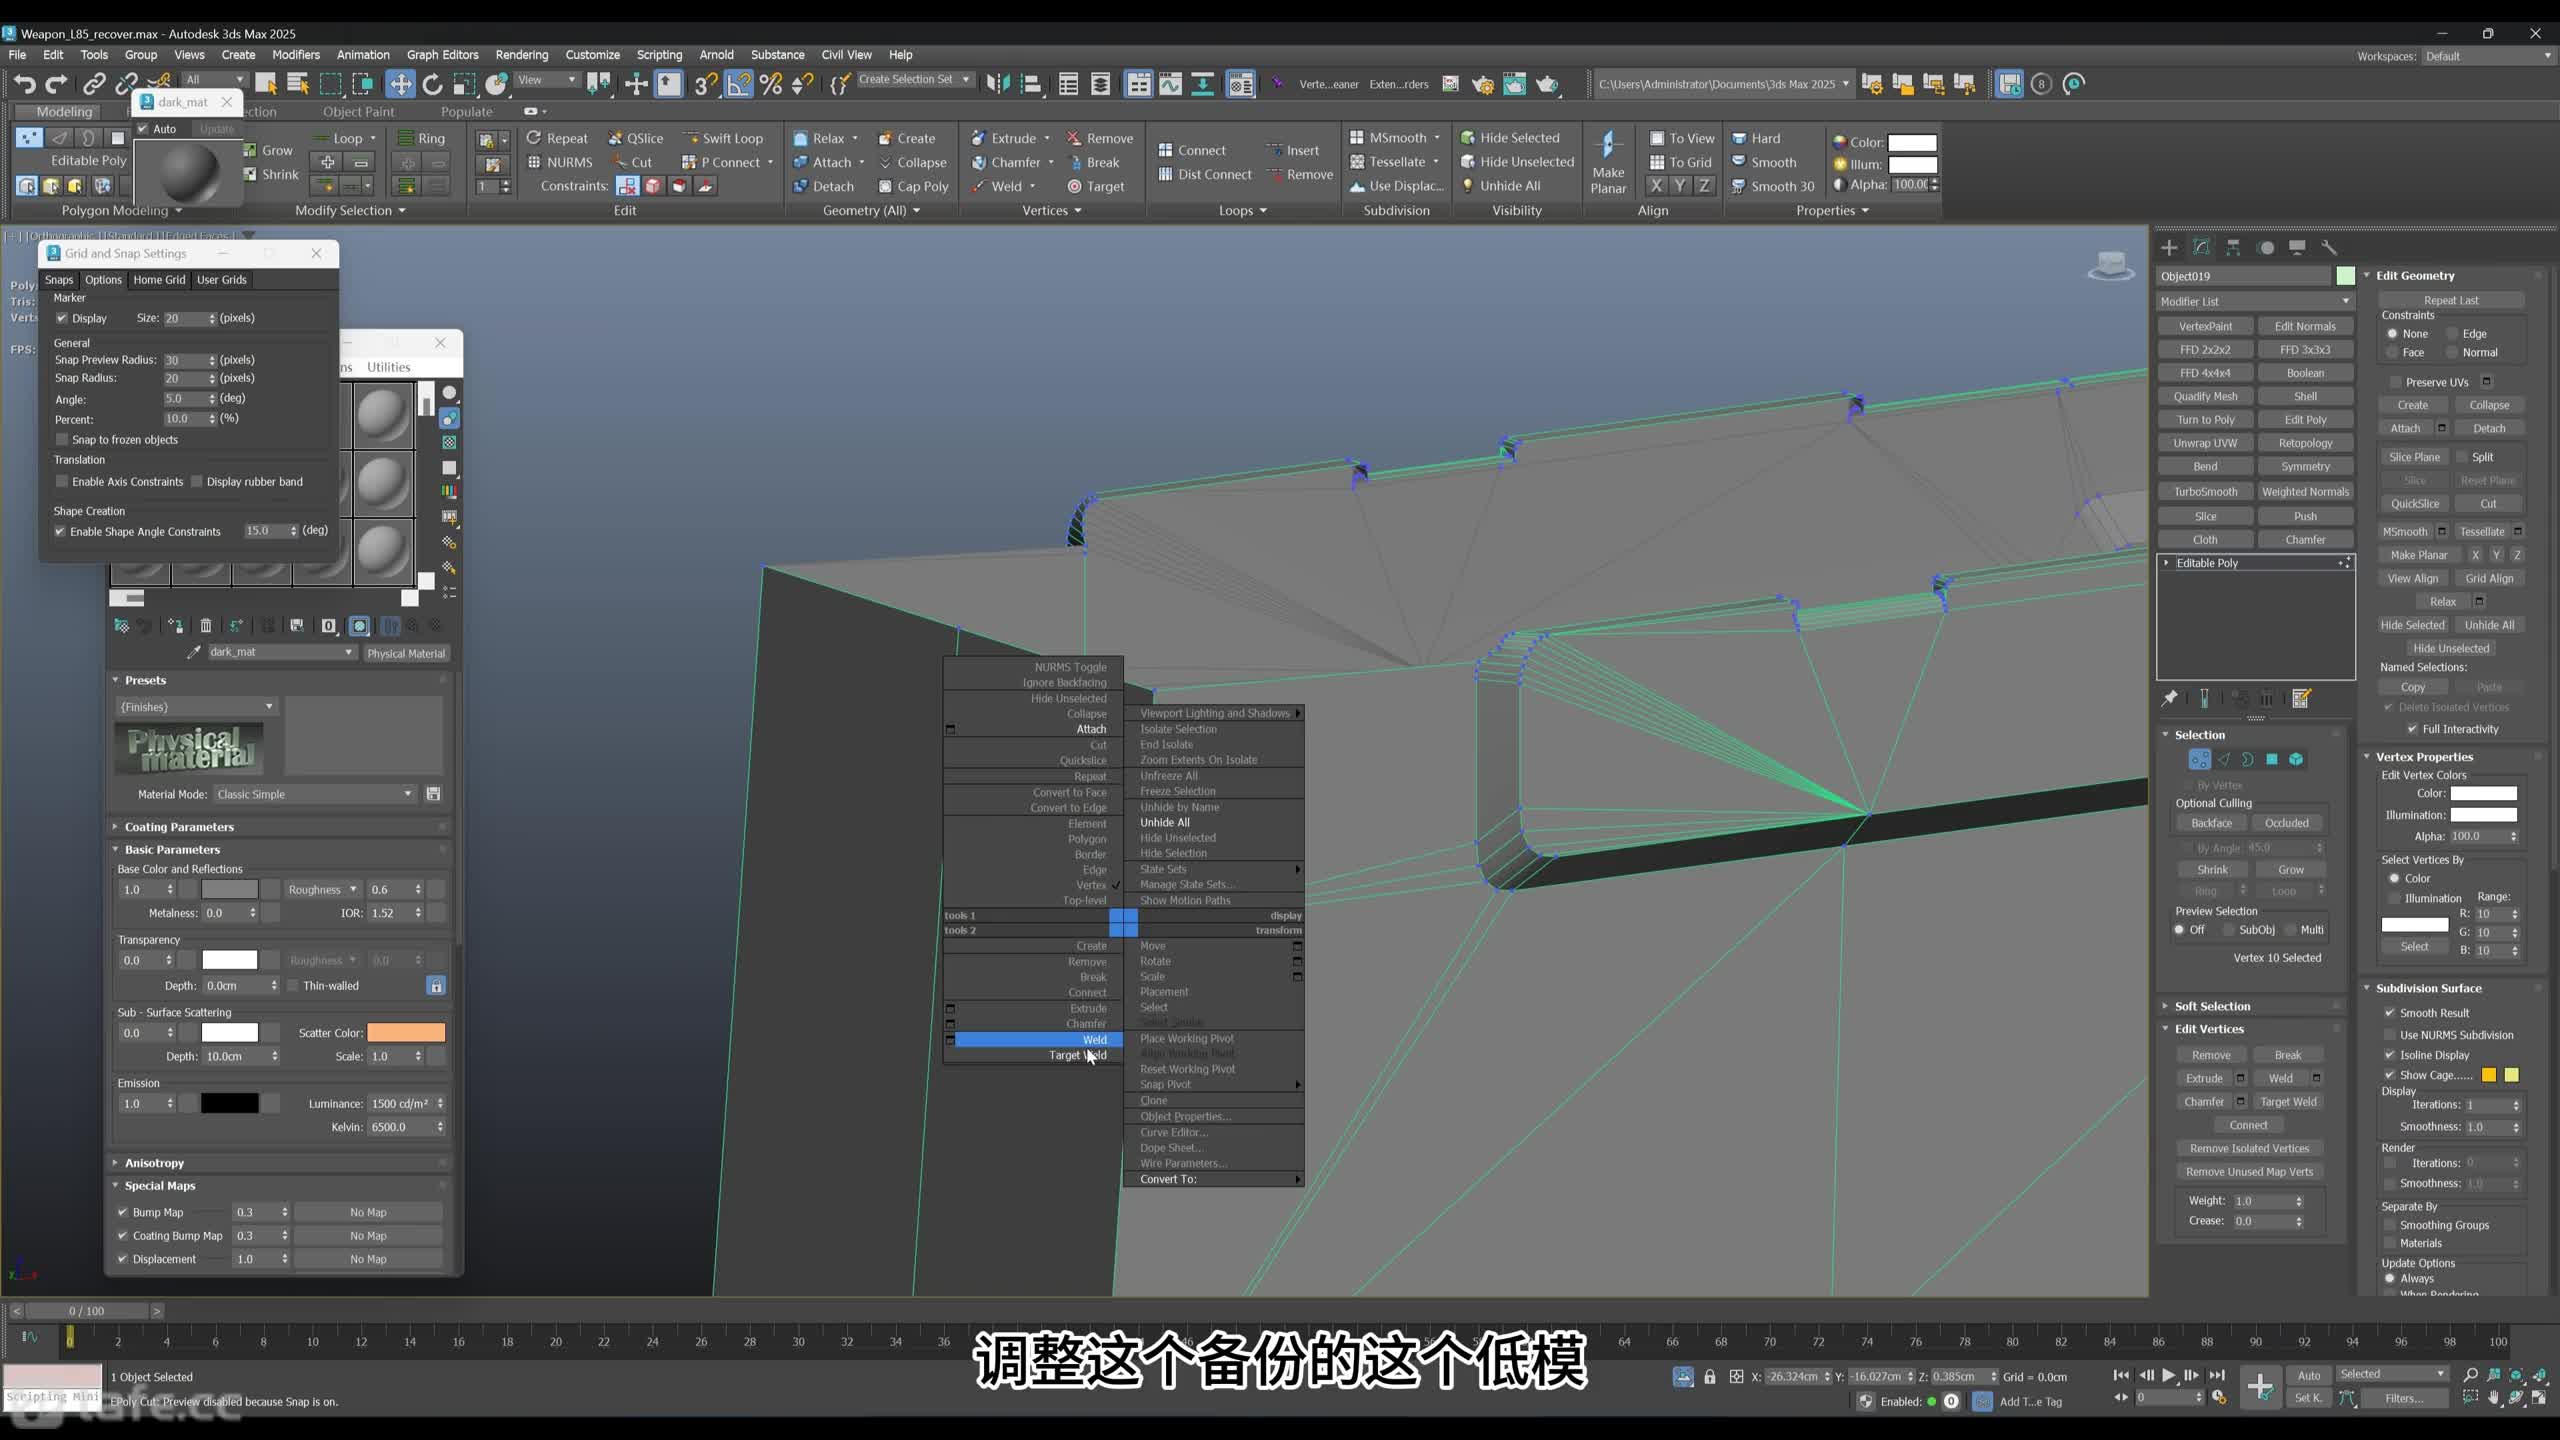Click the Redo arrow icon

pos(57,84)
